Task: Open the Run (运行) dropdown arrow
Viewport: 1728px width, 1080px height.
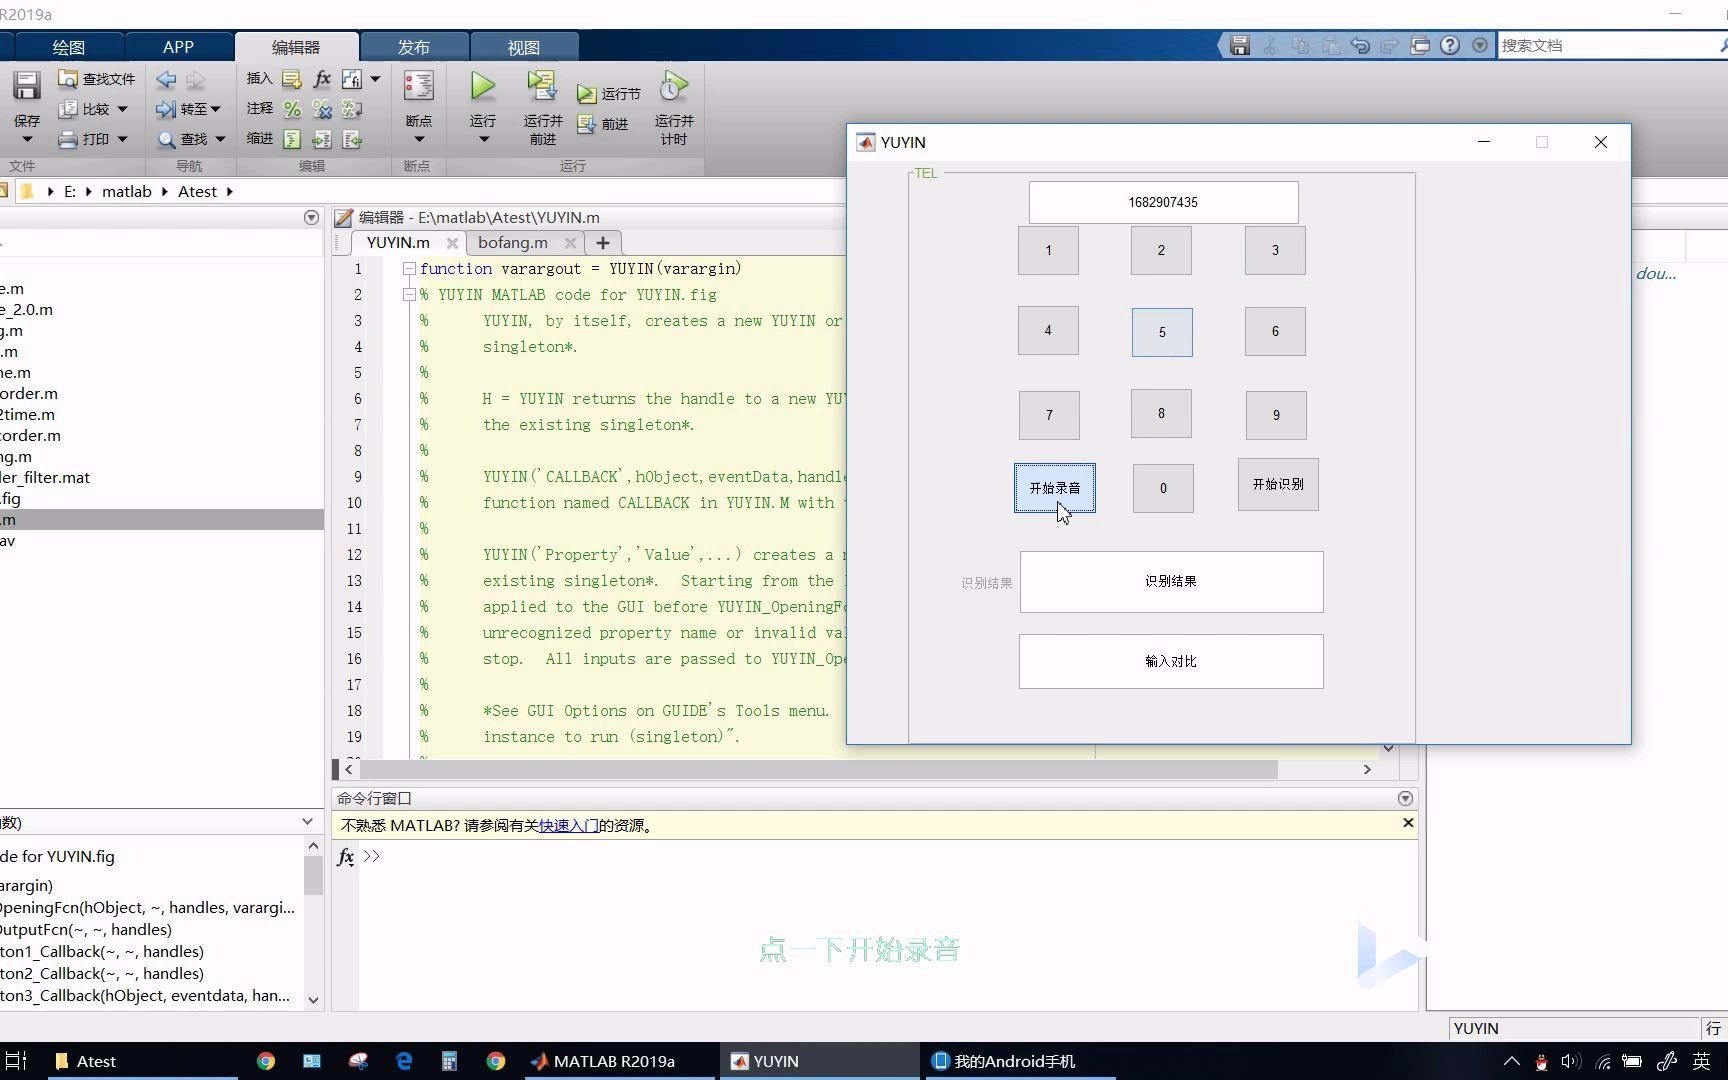Action: tap(484, 139)
